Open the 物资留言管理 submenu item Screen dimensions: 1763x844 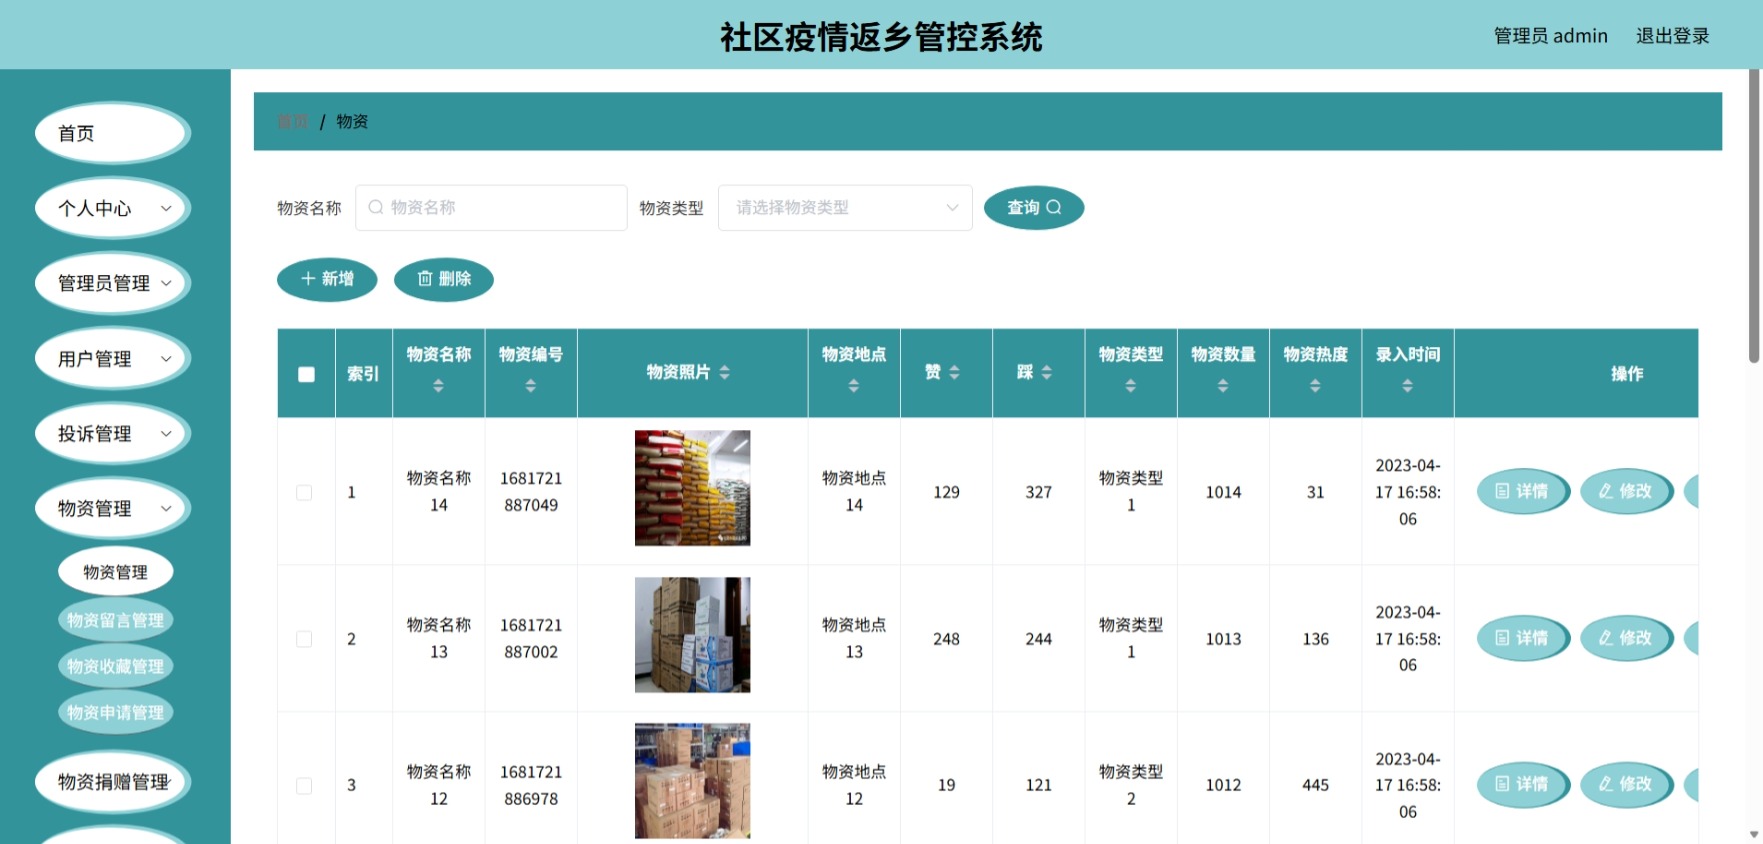(115, 620)
